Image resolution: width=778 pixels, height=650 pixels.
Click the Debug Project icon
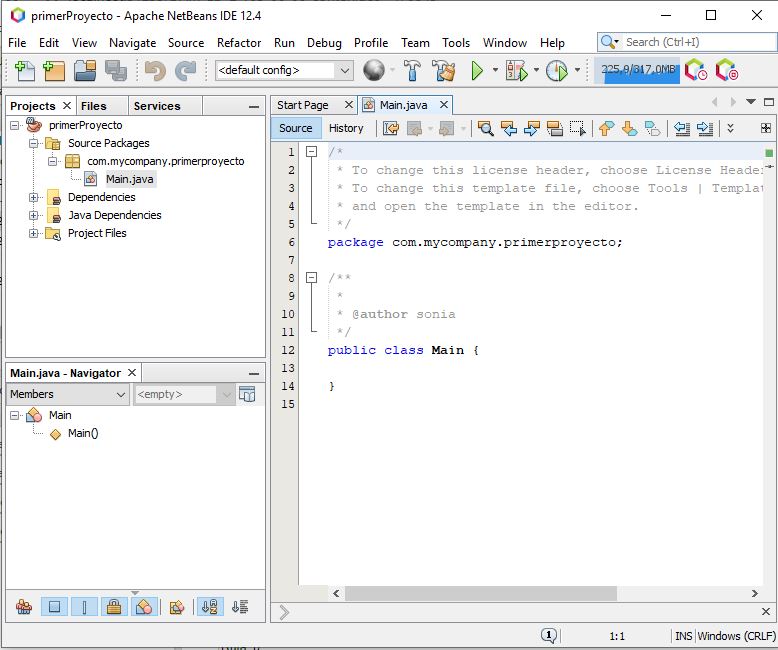[516, 70]
